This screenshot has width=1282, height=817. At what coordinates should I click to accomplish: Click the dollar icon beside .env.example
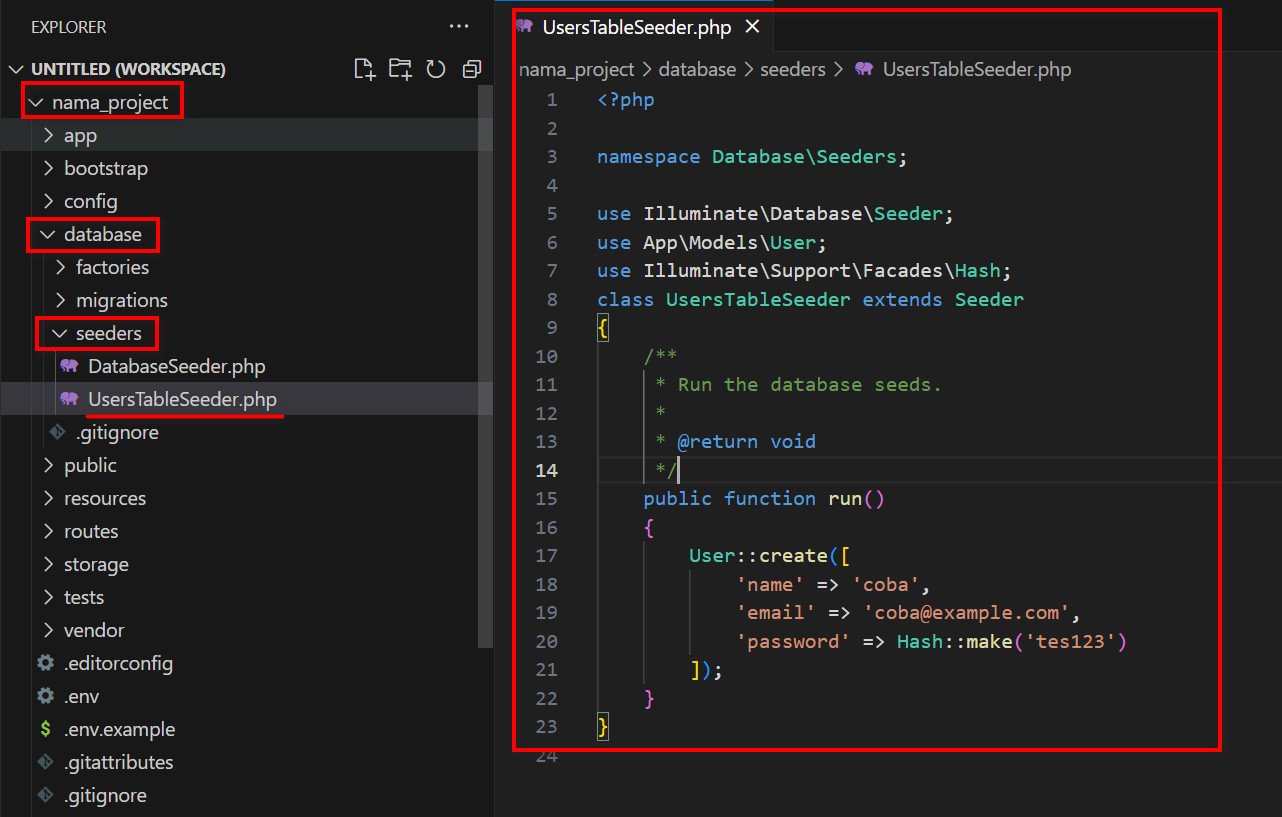click(45, 729)
